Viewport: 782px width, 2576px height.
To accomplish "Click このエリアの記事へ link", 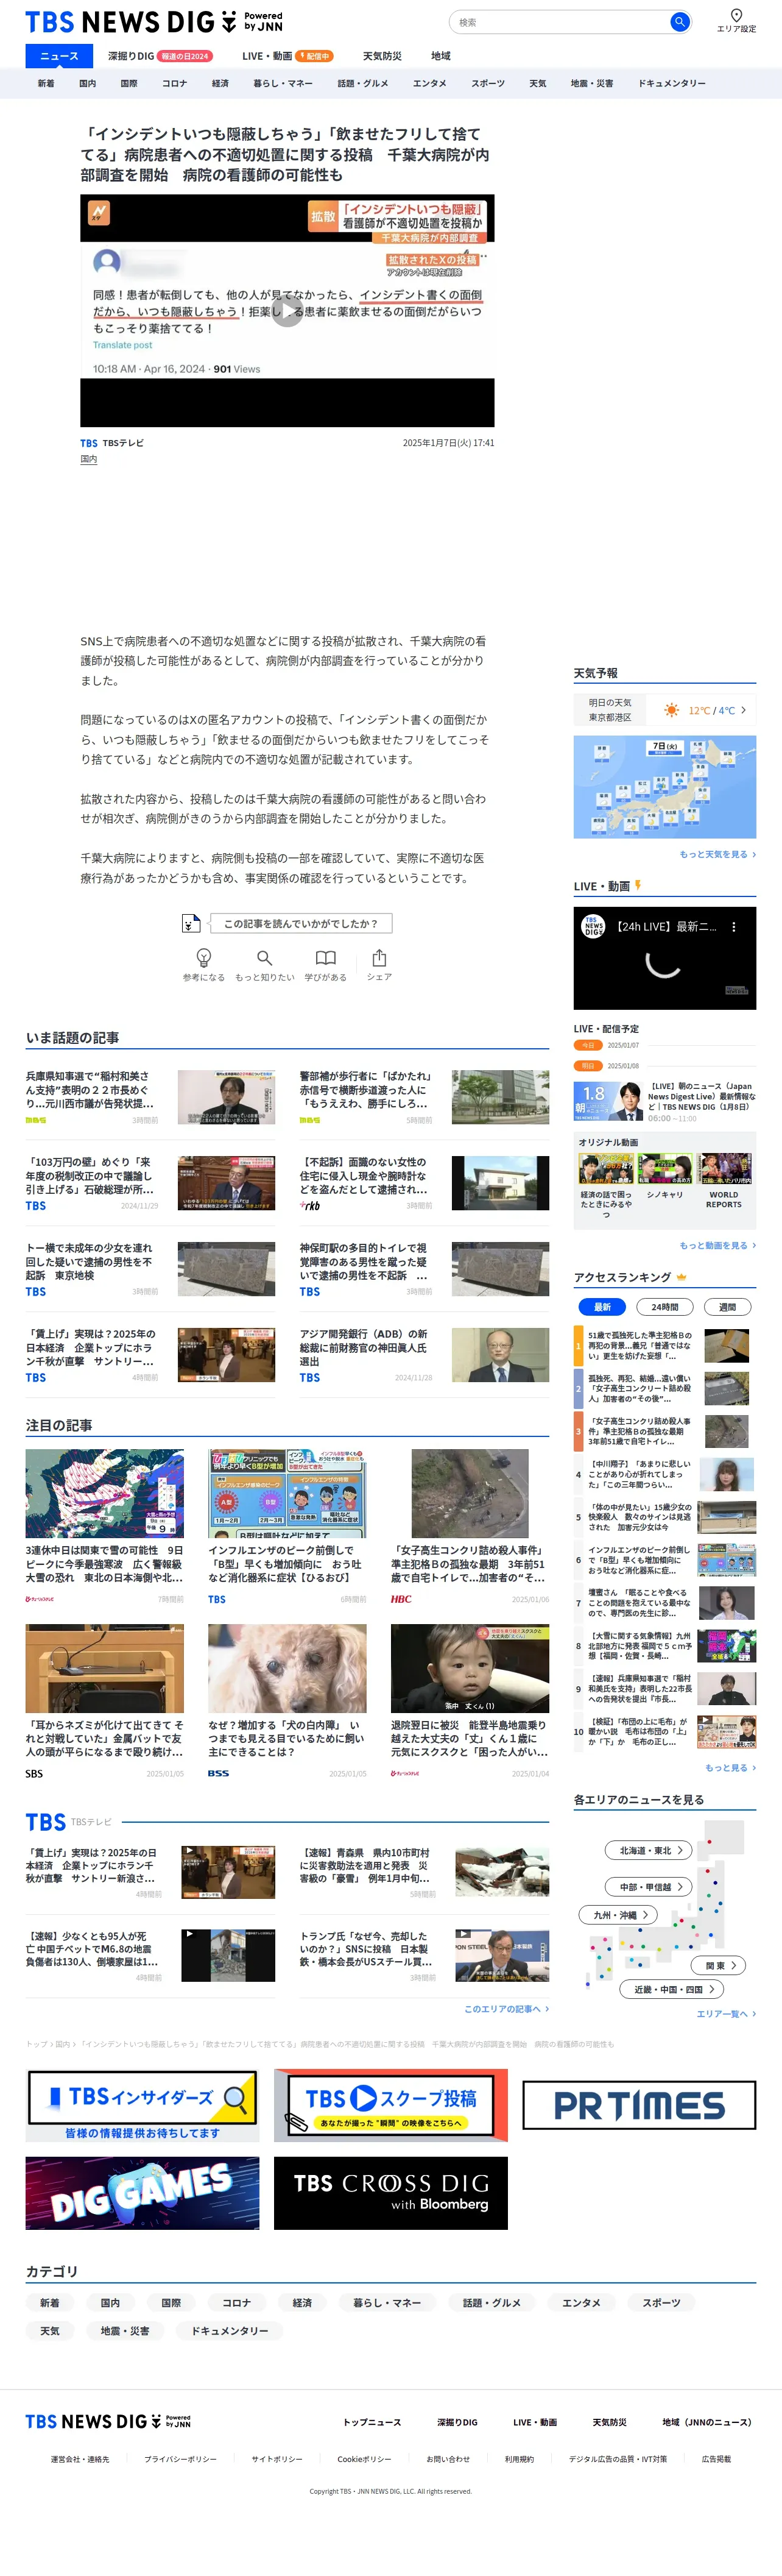I will tap(506, 2008).
